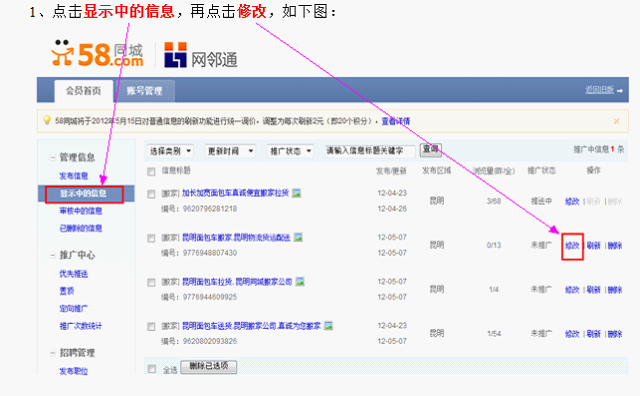Tick the 全选 select-all checkbox
Viewport: 640px width, 396px height.
(152, 369)
